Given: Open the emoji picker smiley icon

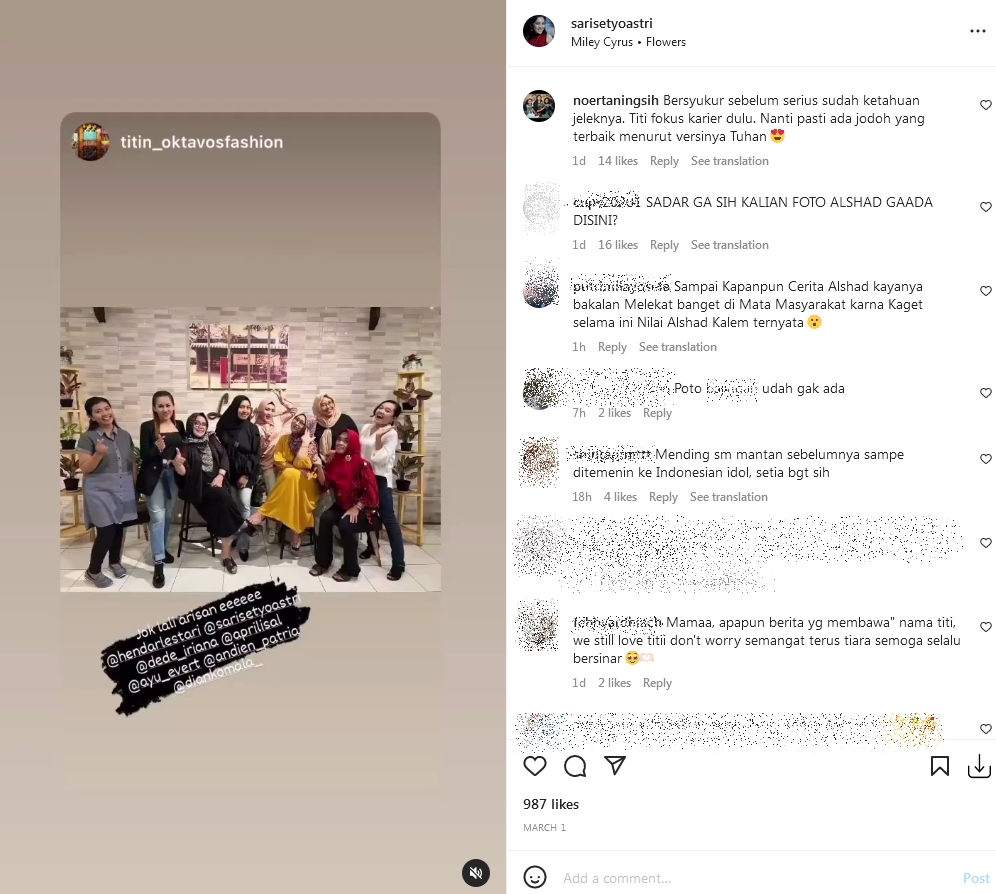Looking at the screenshot, I should pos(535,877).
